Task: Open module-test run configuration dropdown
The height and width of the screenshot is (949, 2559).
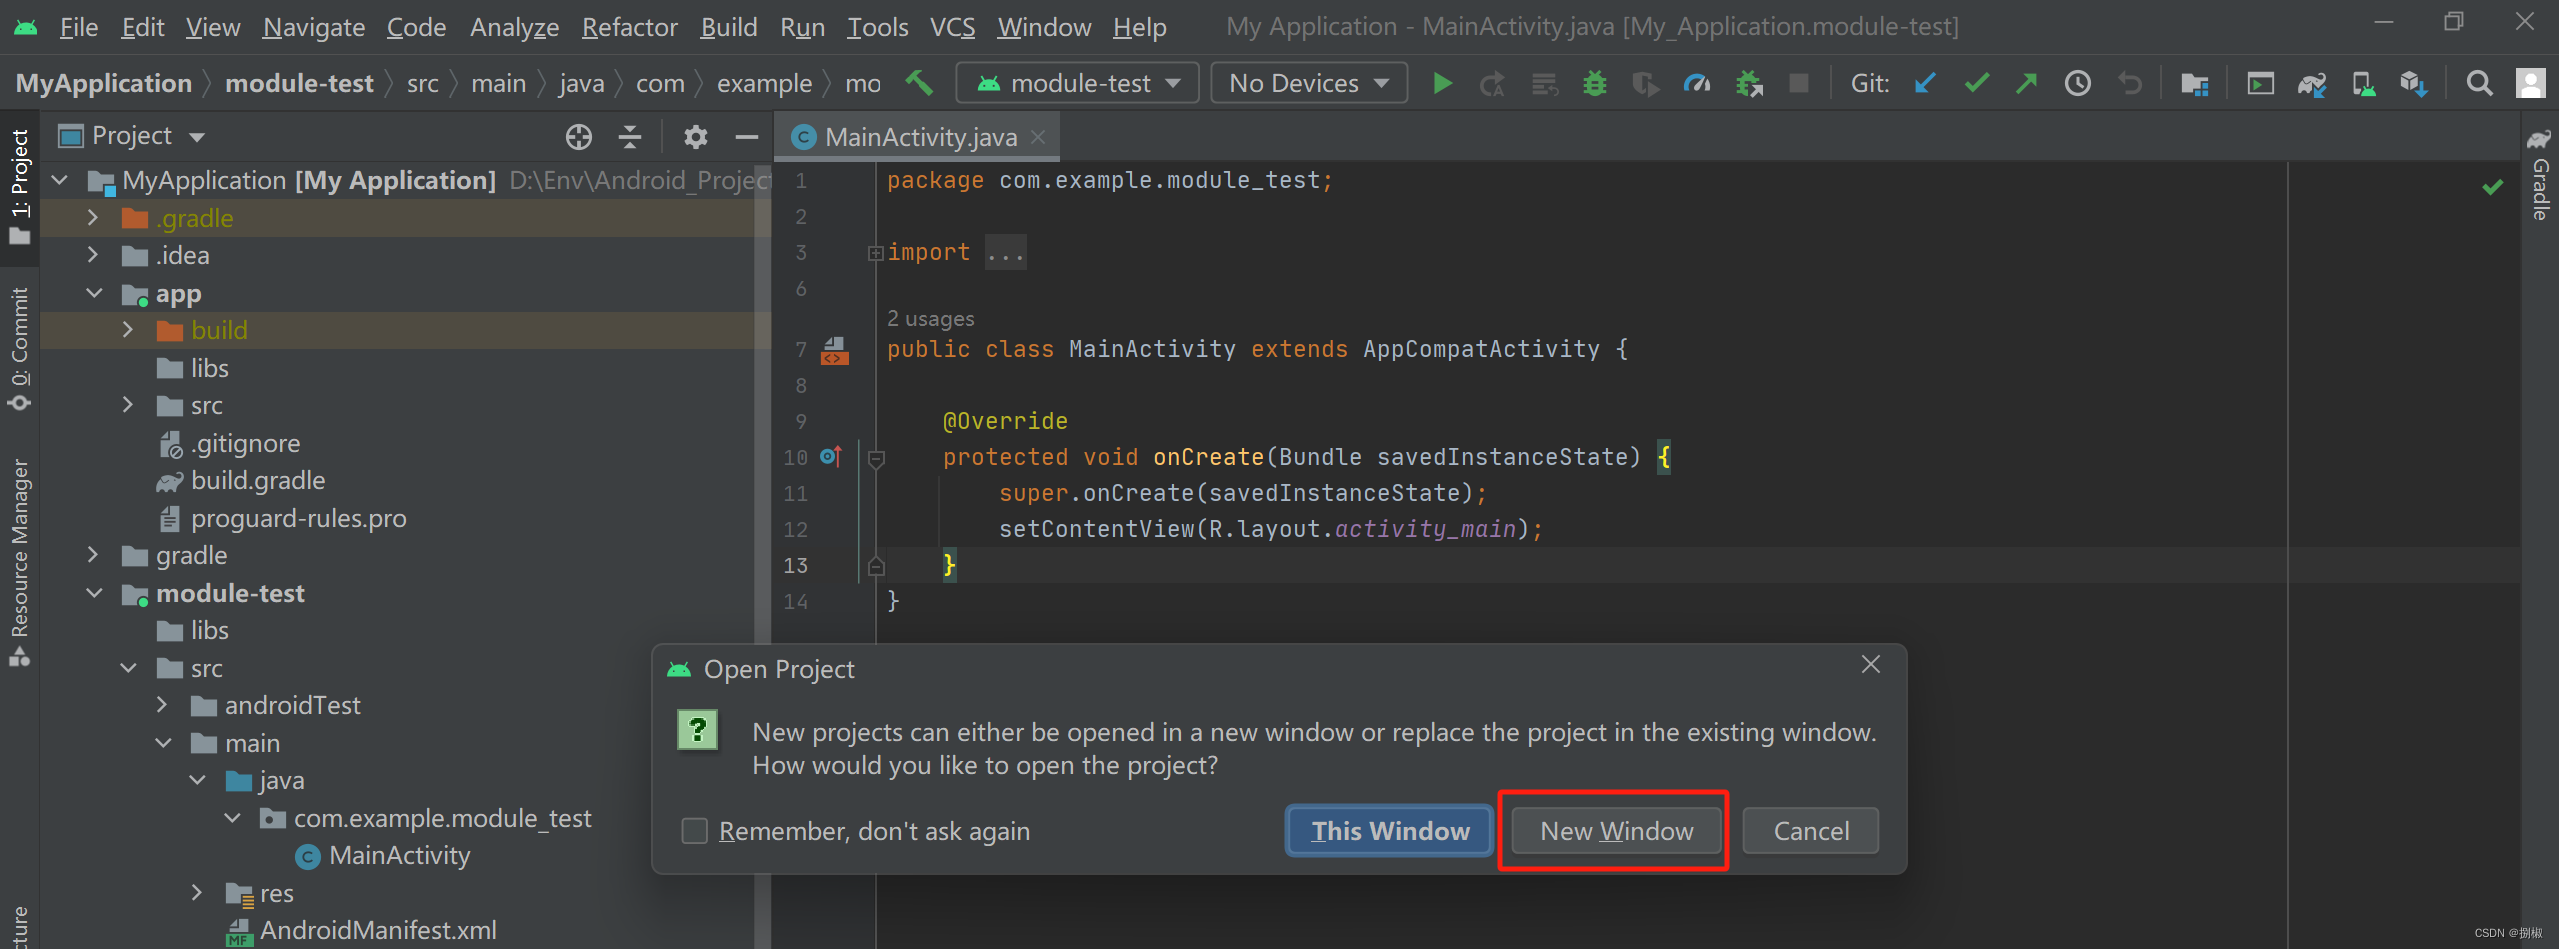Action: pyautogui.click(x=1078, y=83)
